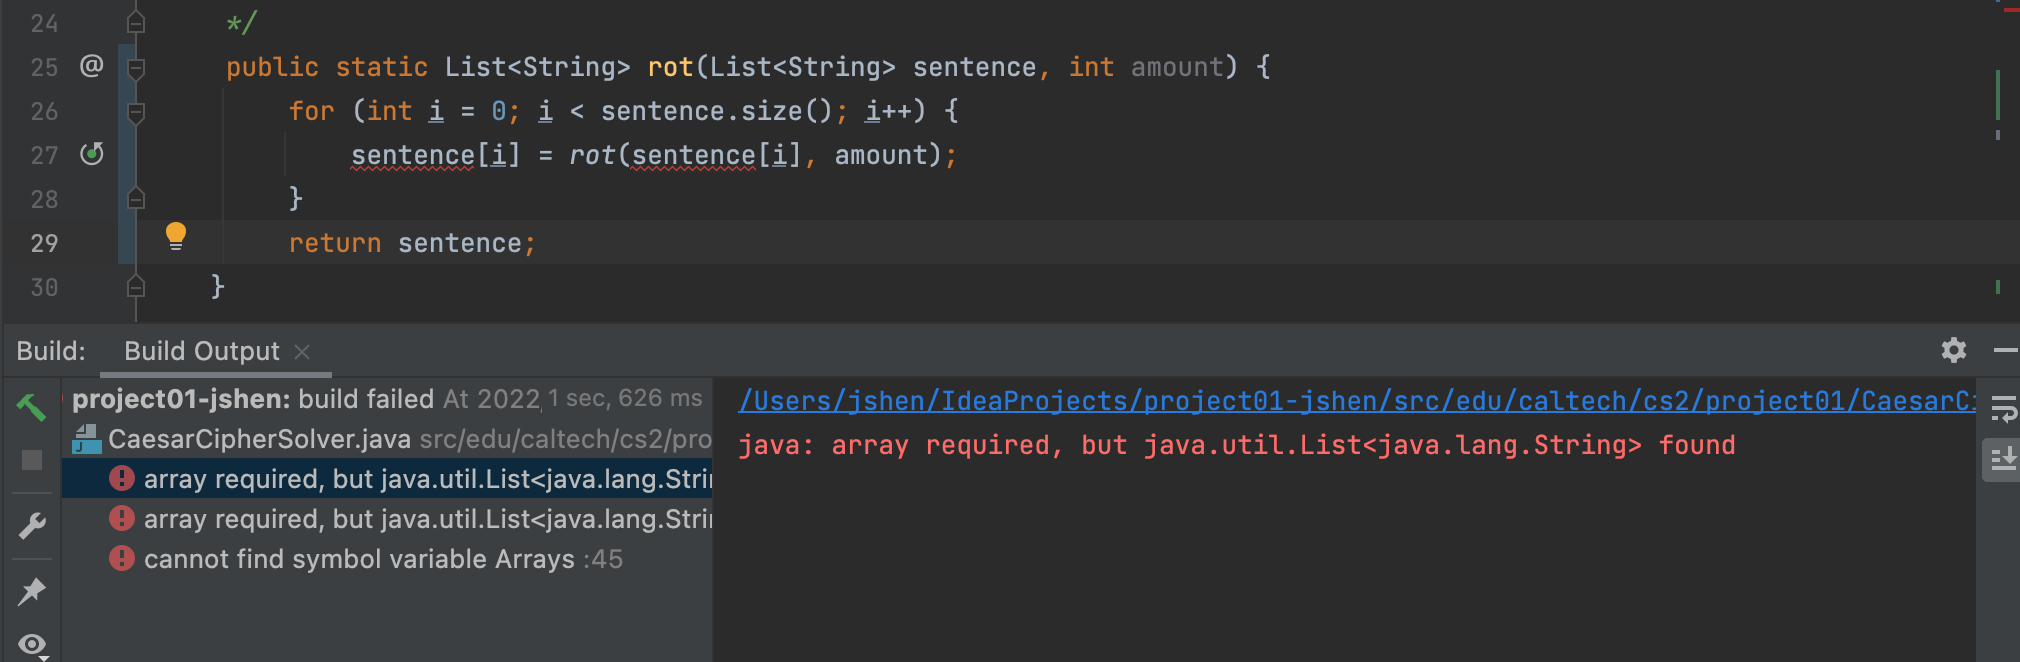Open Build panel gear settings
Viewport: 2020px width, 662px height.
tap(1953, 350)
